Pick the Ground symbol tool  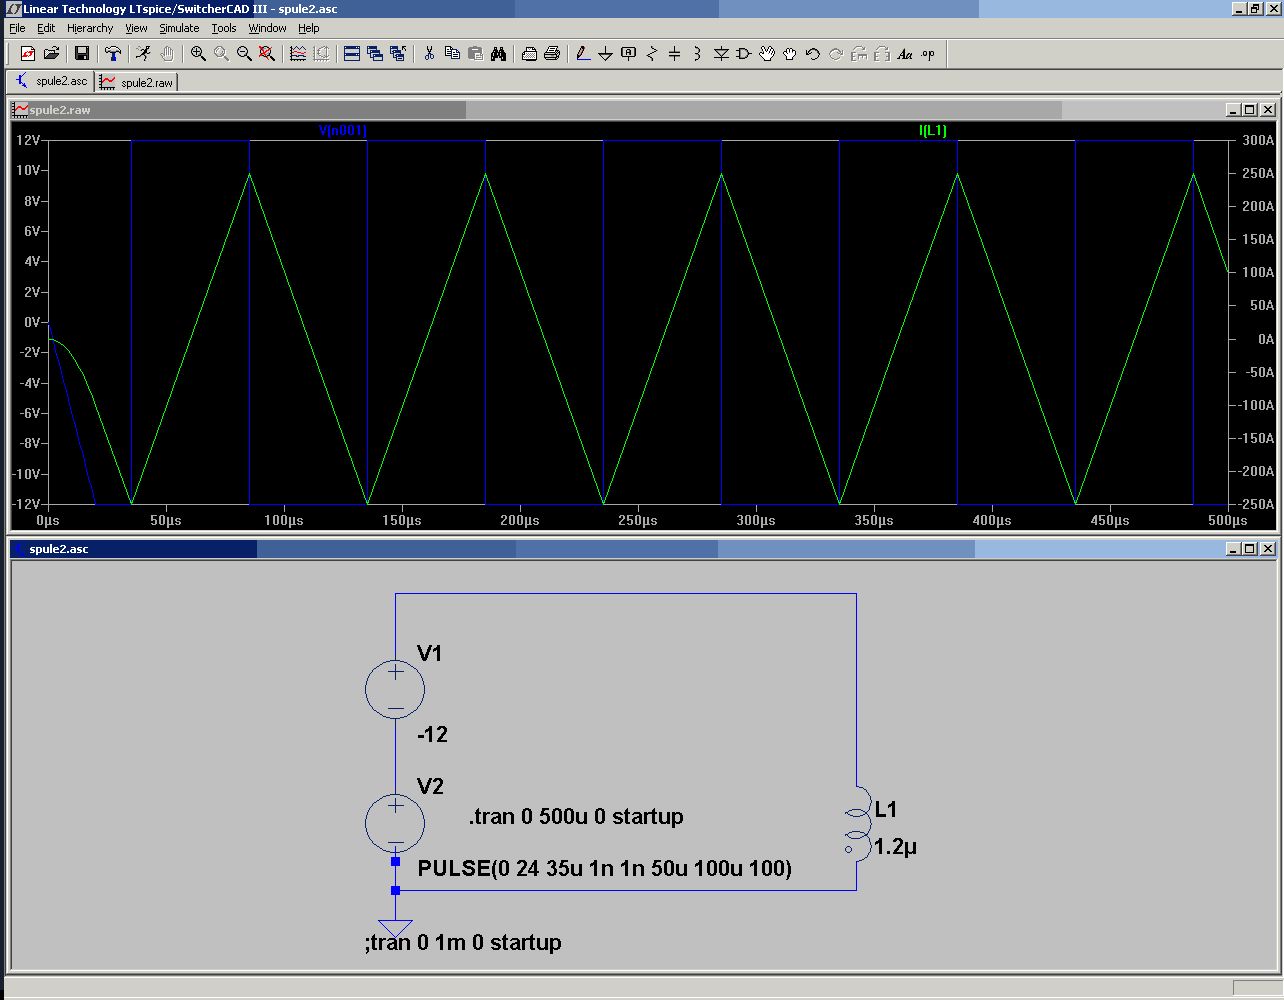coord(605,54)
